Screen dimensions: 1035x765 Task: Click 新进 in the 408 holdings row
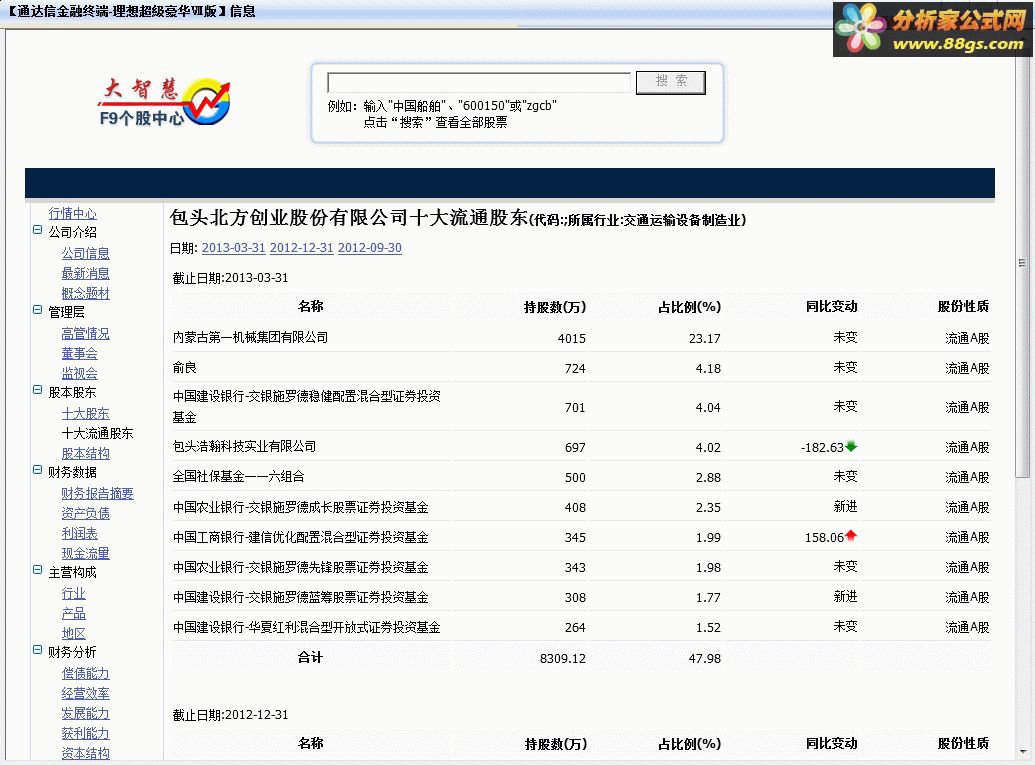pos(845,506)
